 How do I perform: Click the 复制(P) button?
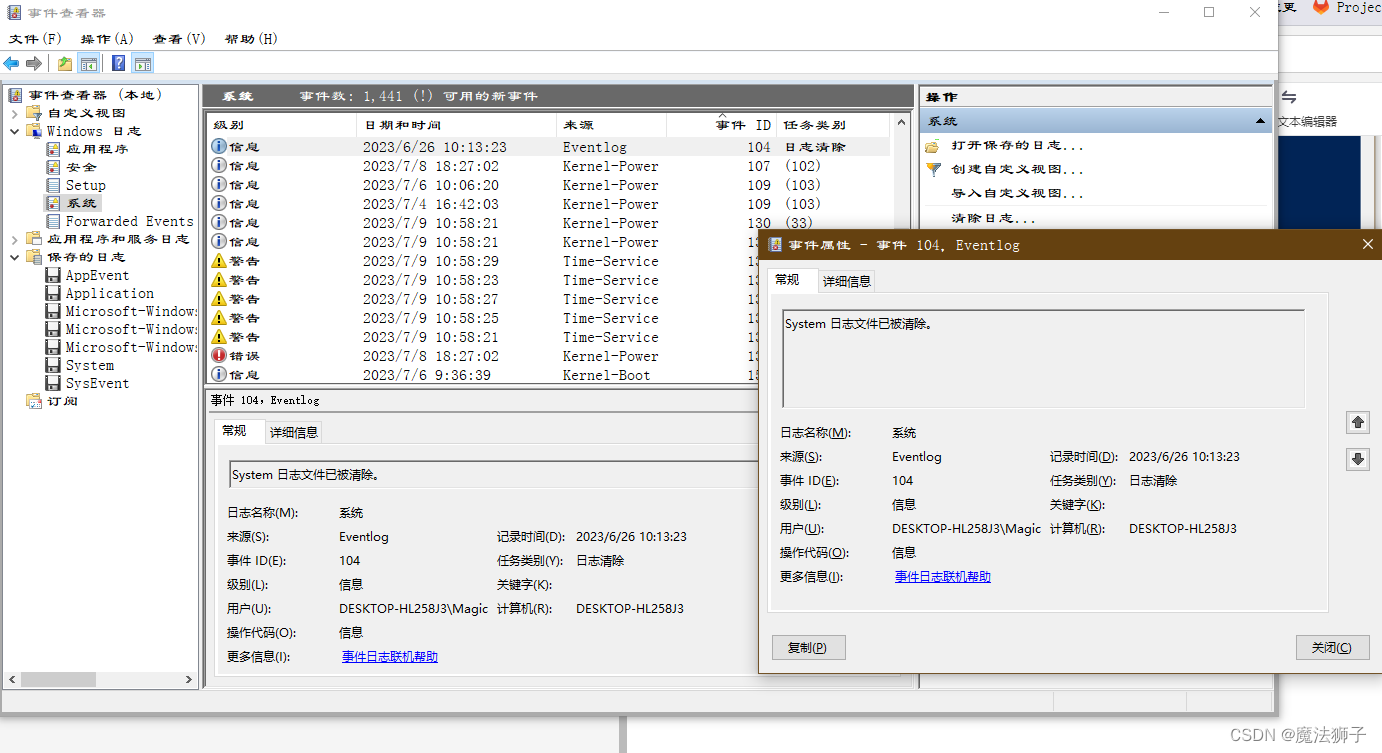click(x=809, y=647)
